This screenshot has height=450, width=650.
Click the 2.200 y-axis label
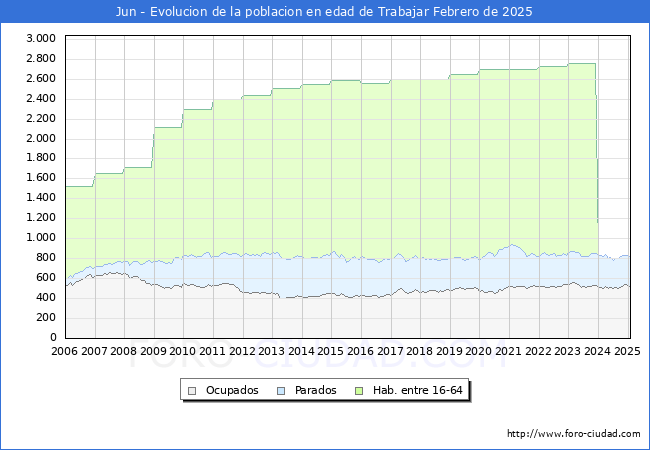(x=41, y=118)
